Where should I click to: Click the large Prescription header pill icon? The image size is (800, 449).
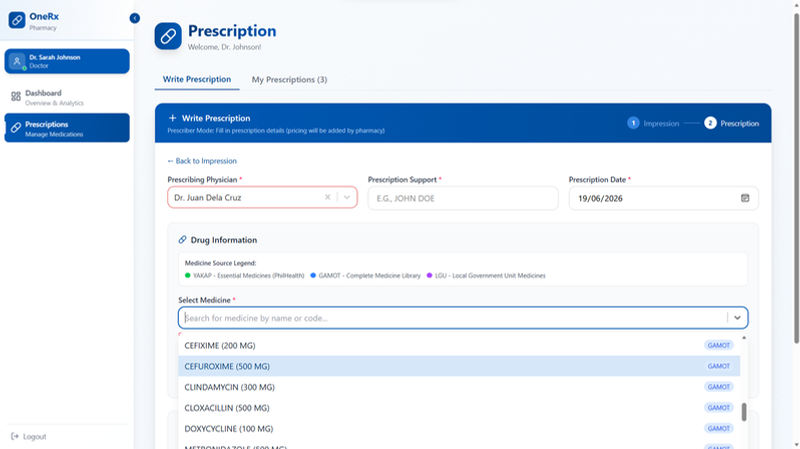point(168,36)
